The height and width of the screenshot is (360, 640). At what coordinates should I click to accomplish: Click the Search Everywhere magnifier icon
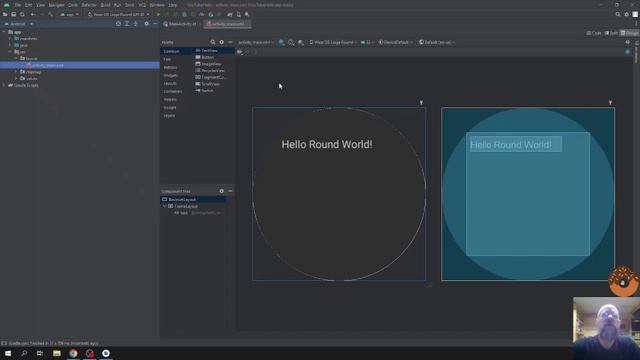pos(618,14)
